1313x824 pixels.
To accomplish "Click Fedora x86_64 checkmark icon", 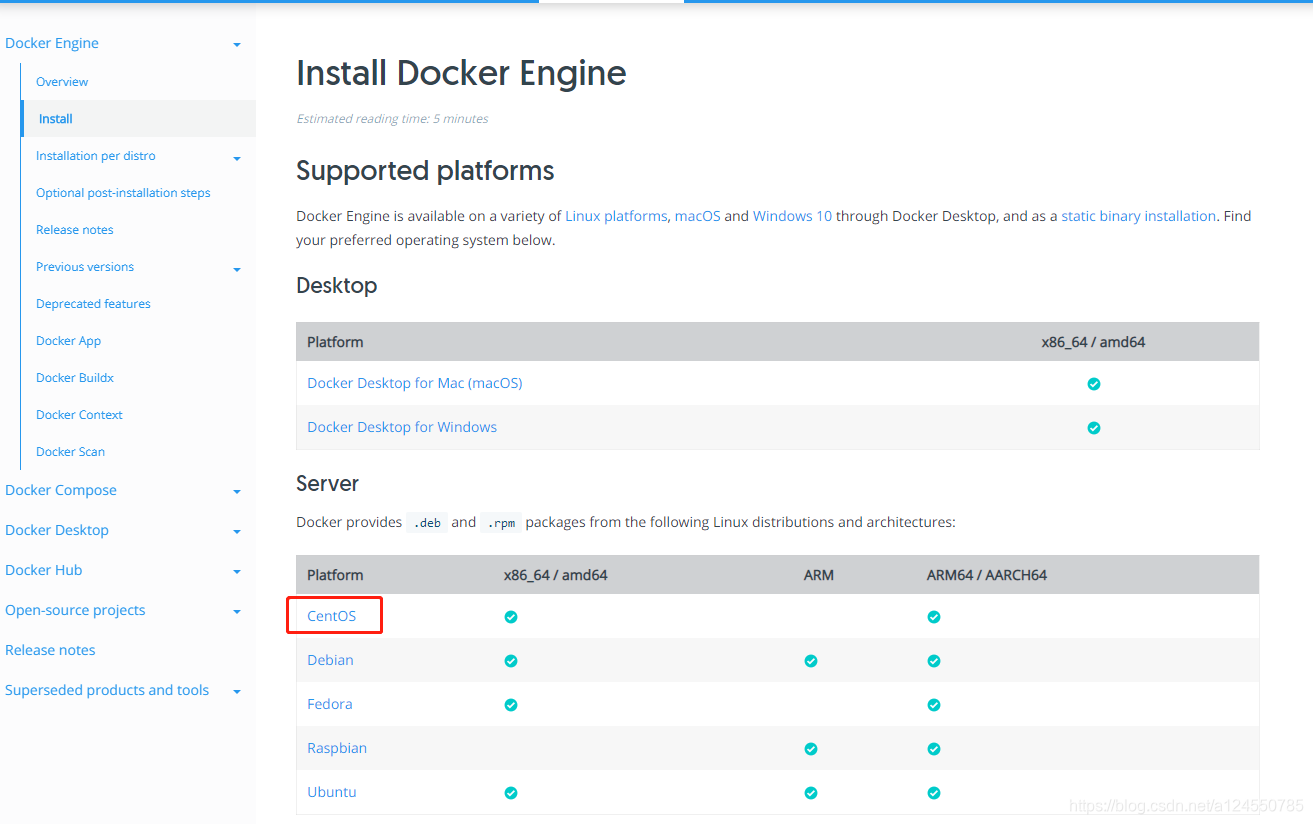I will pos(511,705).
